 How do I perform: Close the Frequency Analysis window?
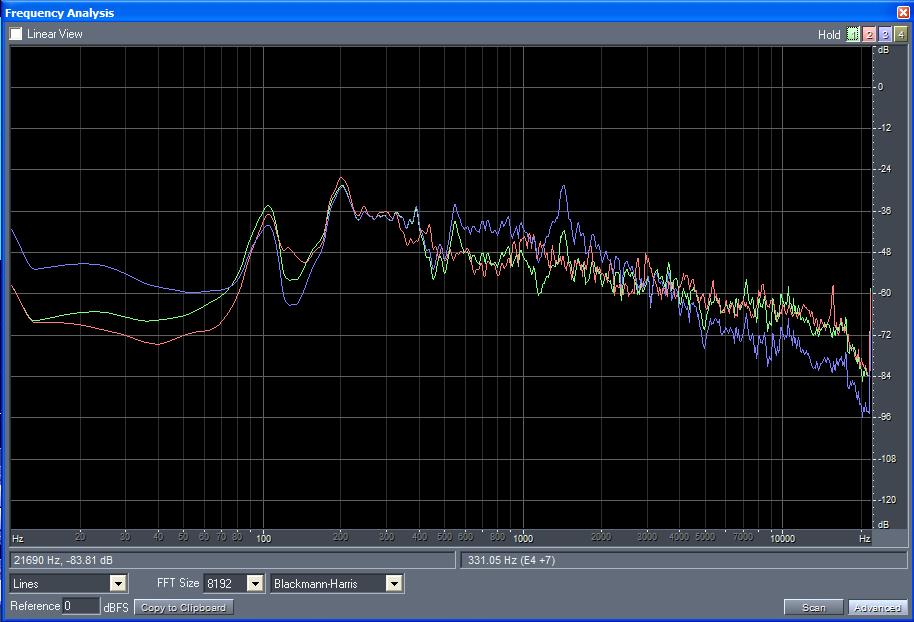tap(904, 12)
